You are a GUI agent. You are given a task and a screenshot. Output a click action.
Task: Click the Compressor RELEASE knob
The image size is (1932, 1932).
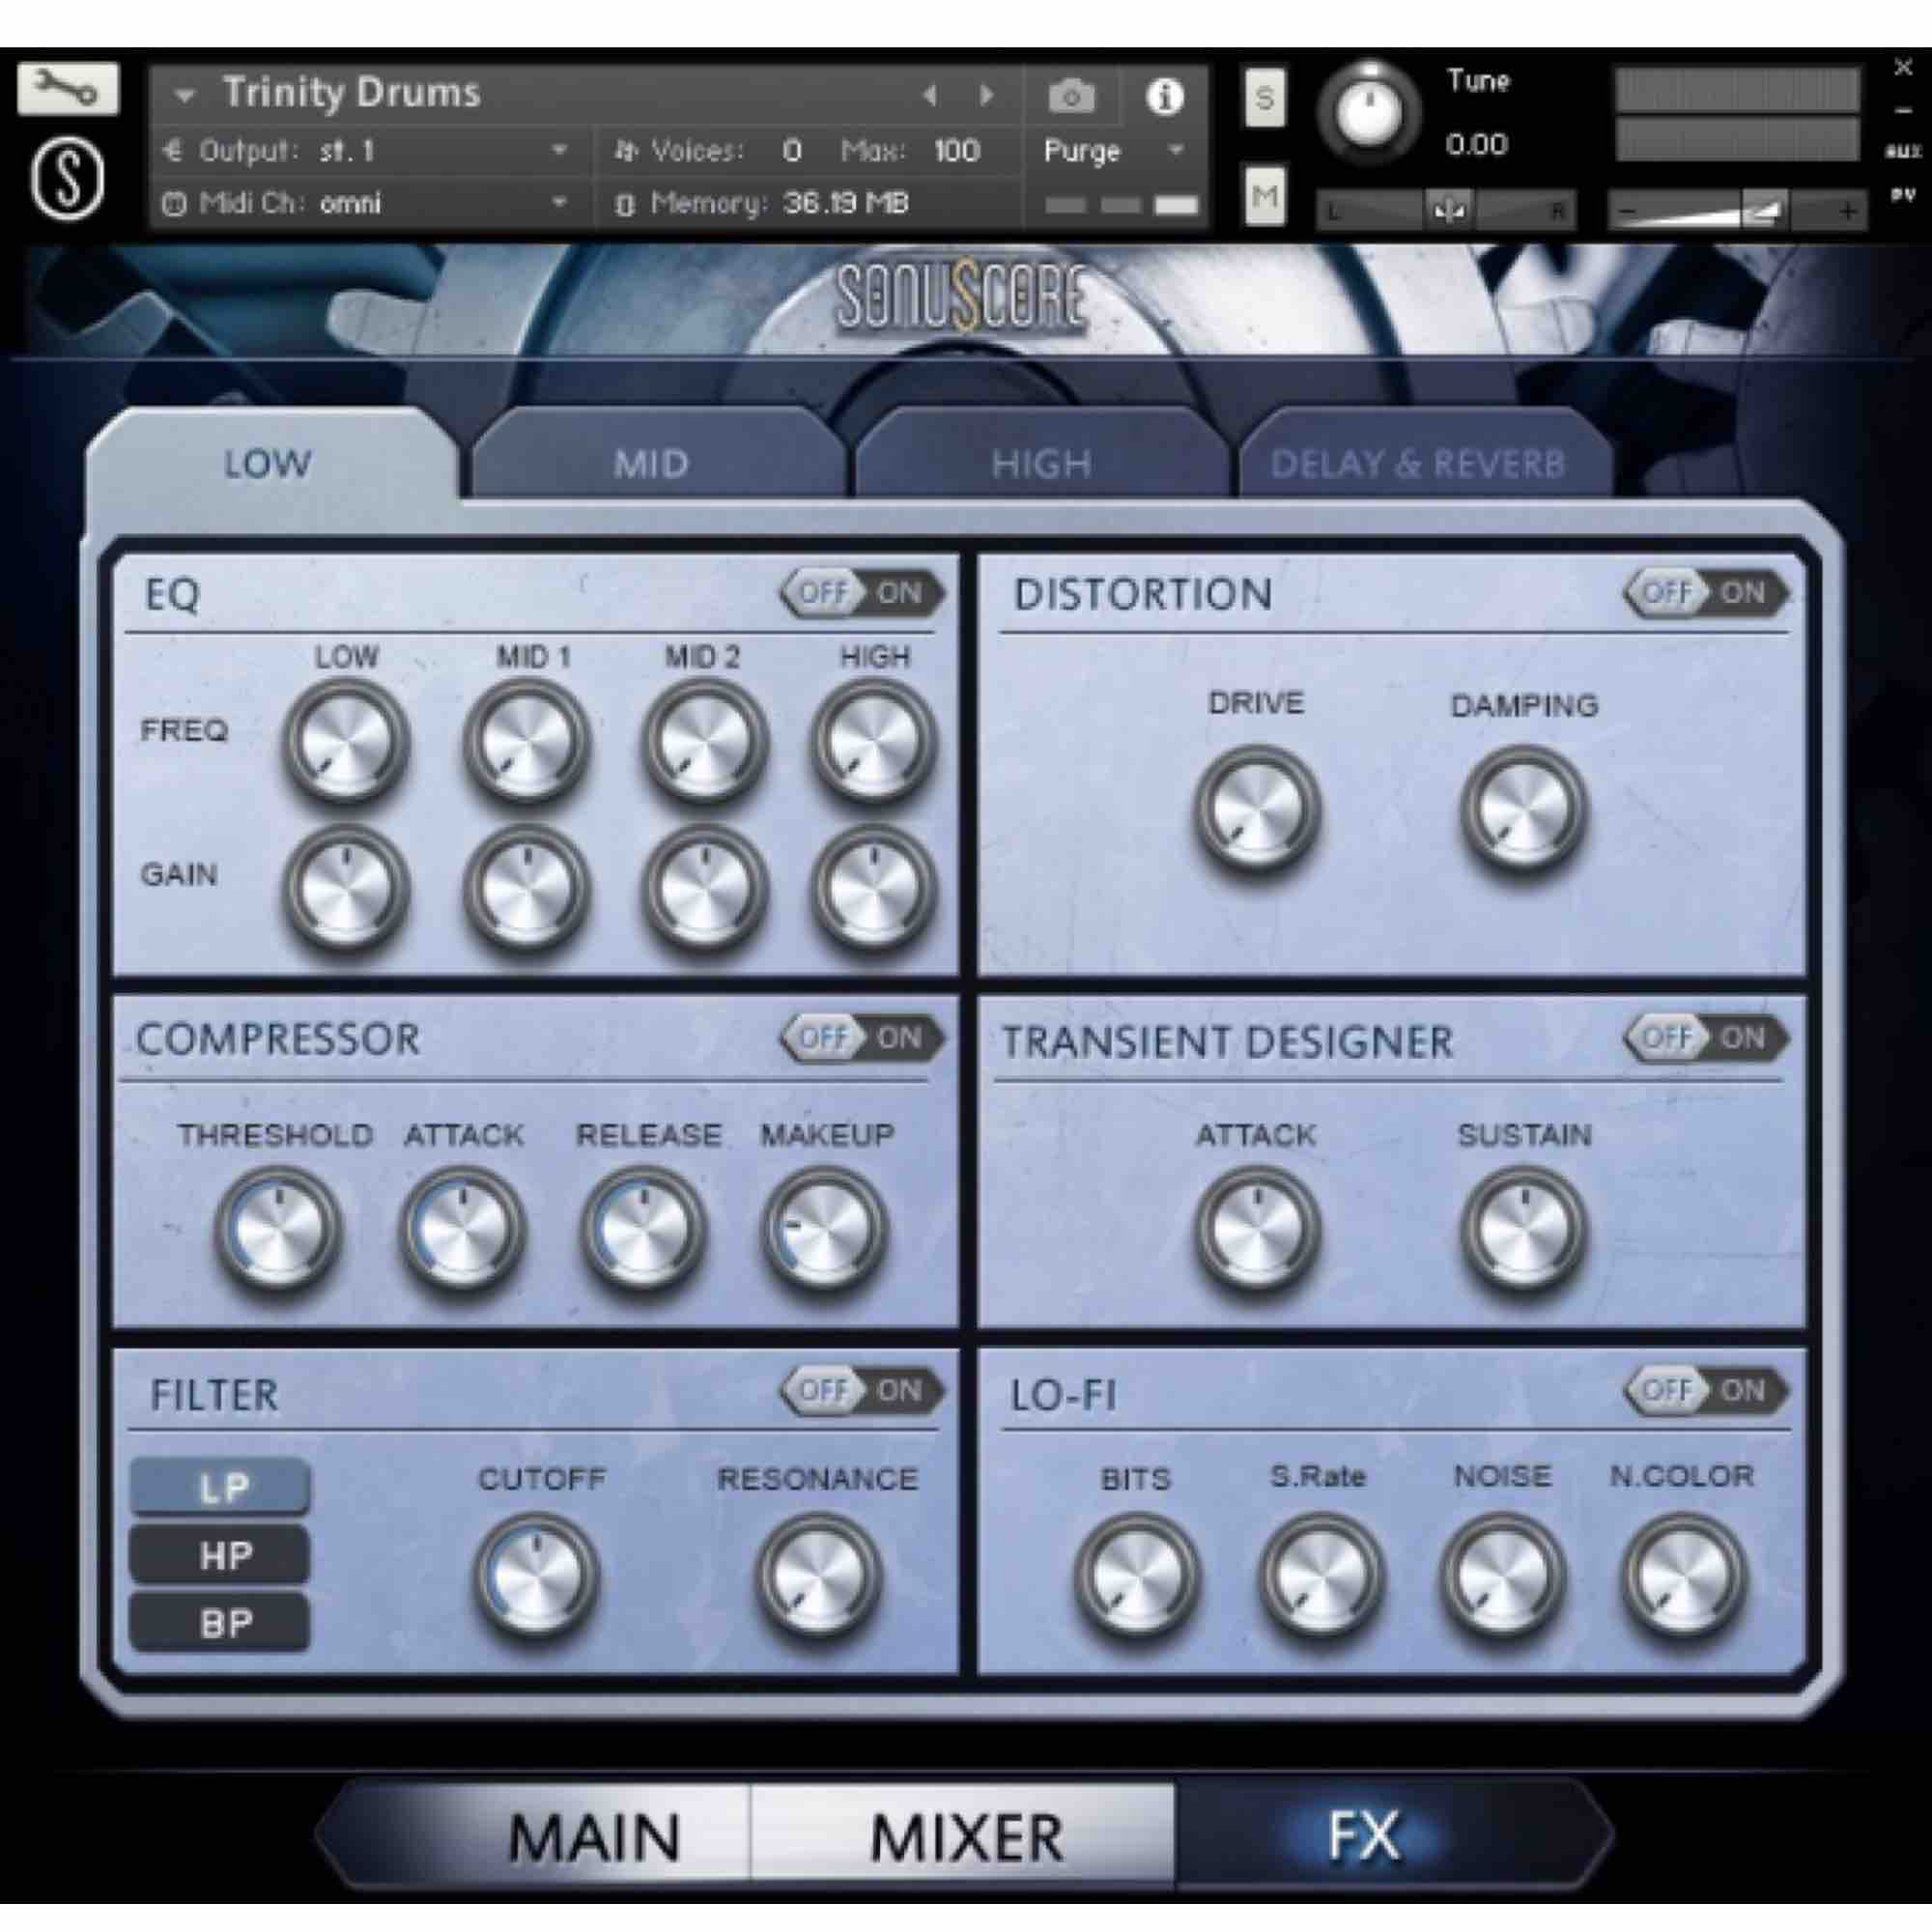click(643, 1229)
